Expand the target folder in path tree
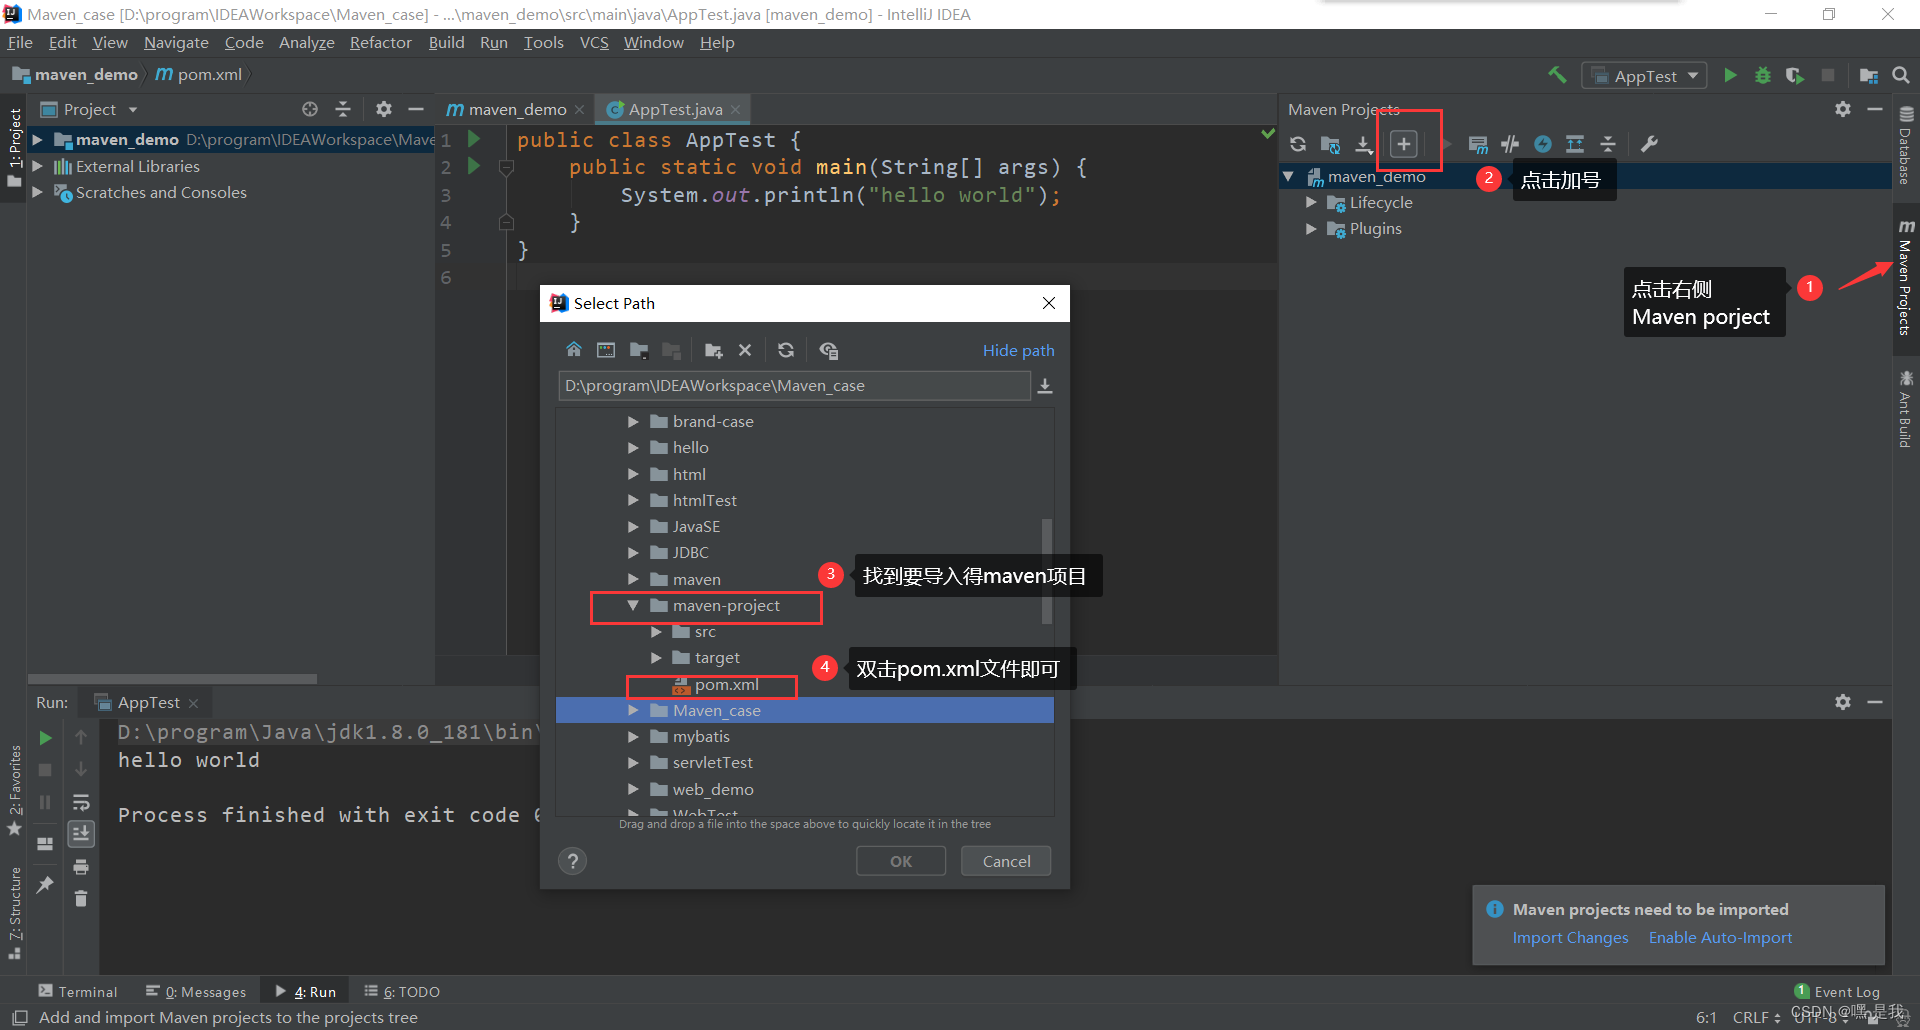 656,657
